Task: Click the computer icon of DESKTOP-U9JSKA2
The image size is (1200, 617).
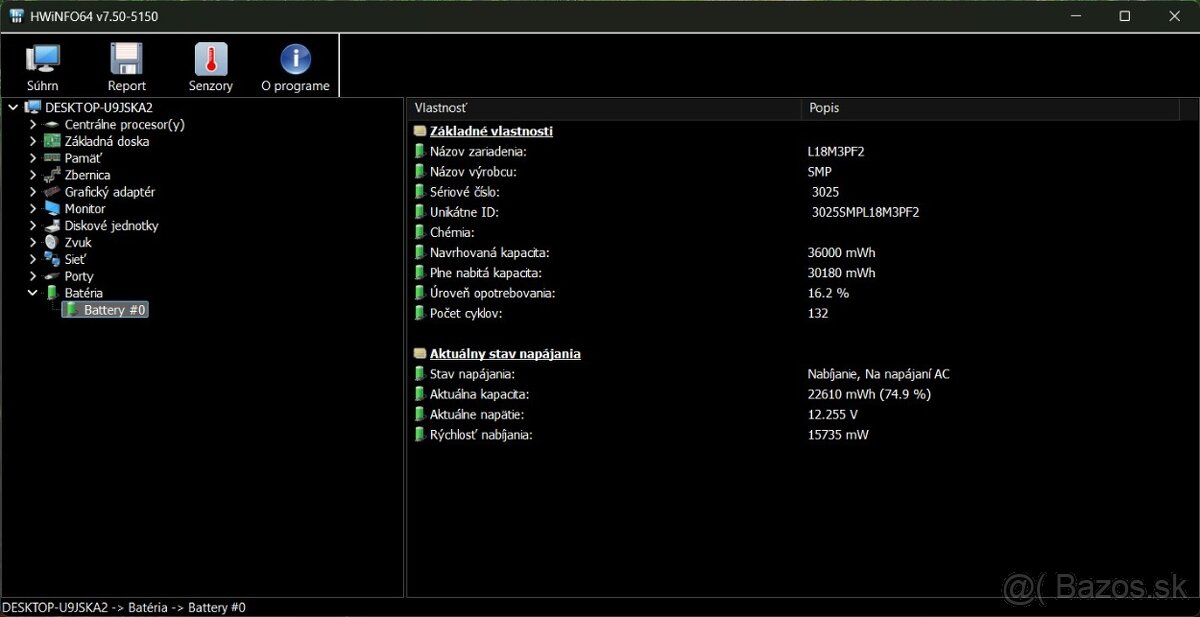Action: click(x=32, y=107)
